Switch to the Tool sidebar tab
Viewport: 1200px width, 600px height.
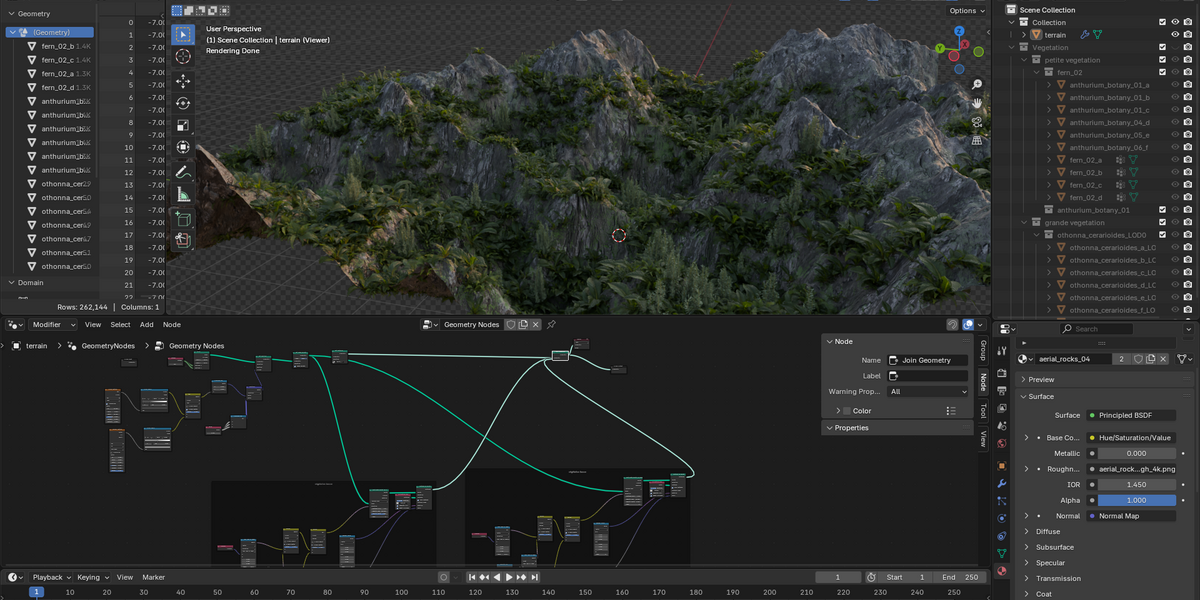983,411
